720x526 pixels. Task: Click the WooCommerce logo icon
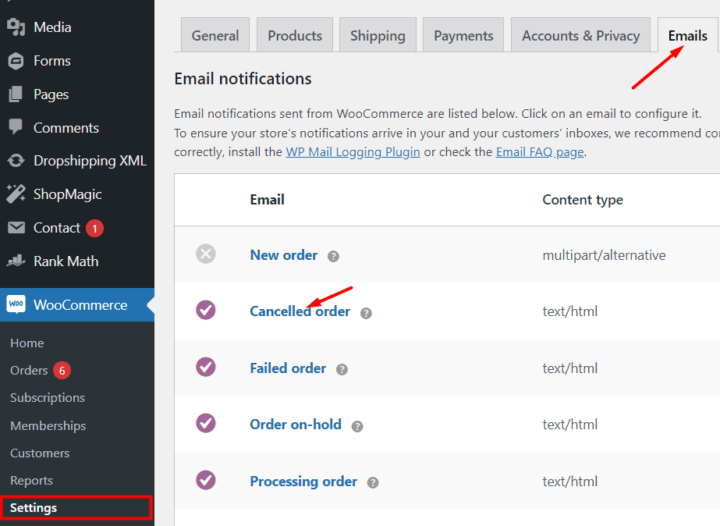tap(16, 304)
